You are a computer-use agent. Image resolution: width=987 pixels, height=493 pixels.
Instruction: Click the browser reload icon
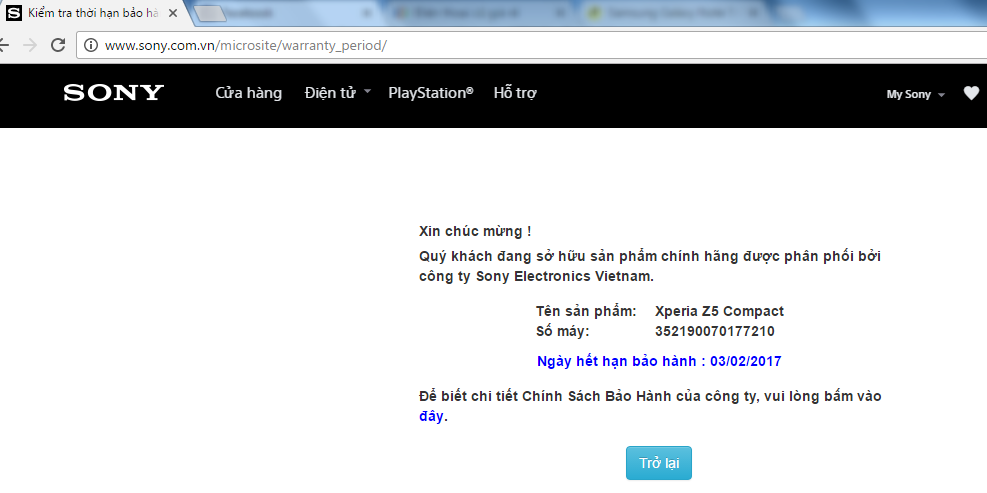(x=58, y=45)
